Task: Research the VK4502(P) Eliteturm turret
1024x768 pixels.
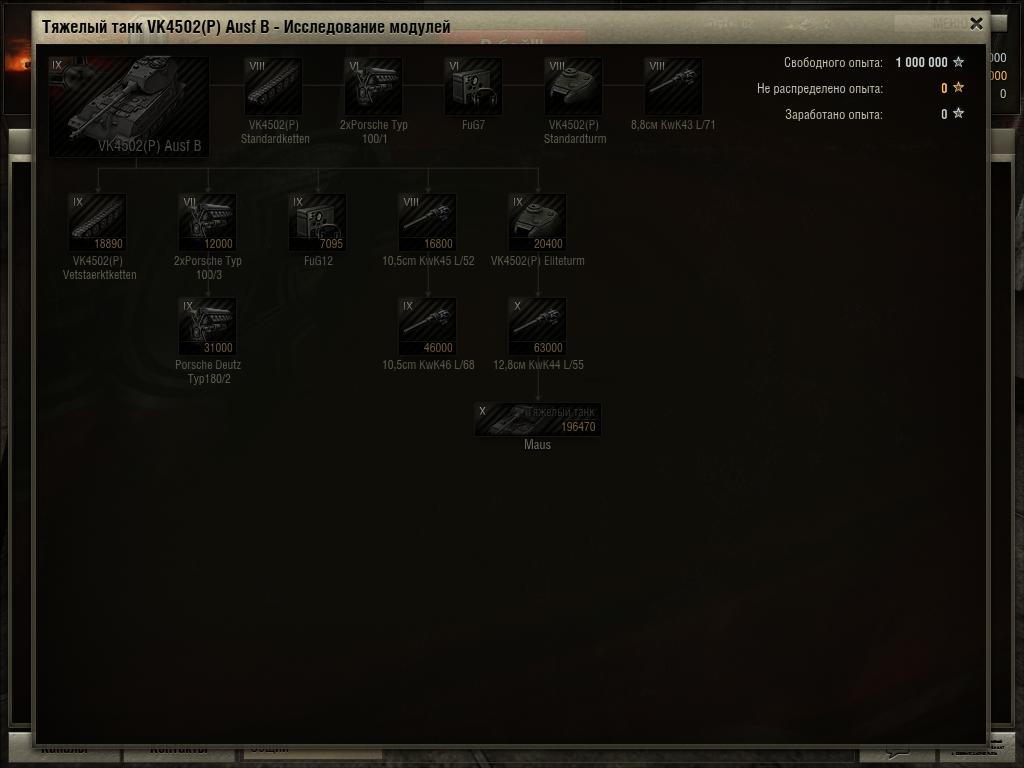Action: pyautogui.click(x=537, y=223)
